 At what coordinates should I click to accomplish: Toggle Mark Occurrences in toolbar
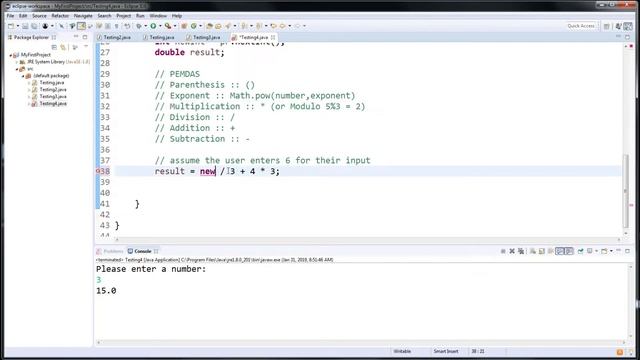tap(81, 26)
